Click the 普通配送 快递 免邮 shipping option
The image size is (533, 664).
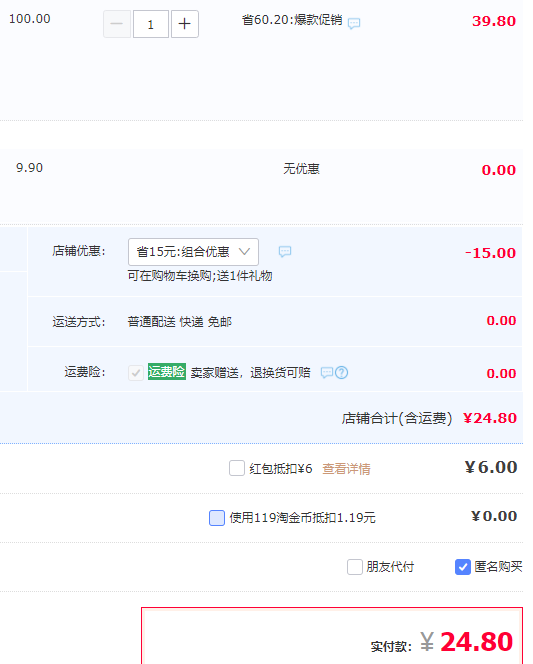coord(180,322)
